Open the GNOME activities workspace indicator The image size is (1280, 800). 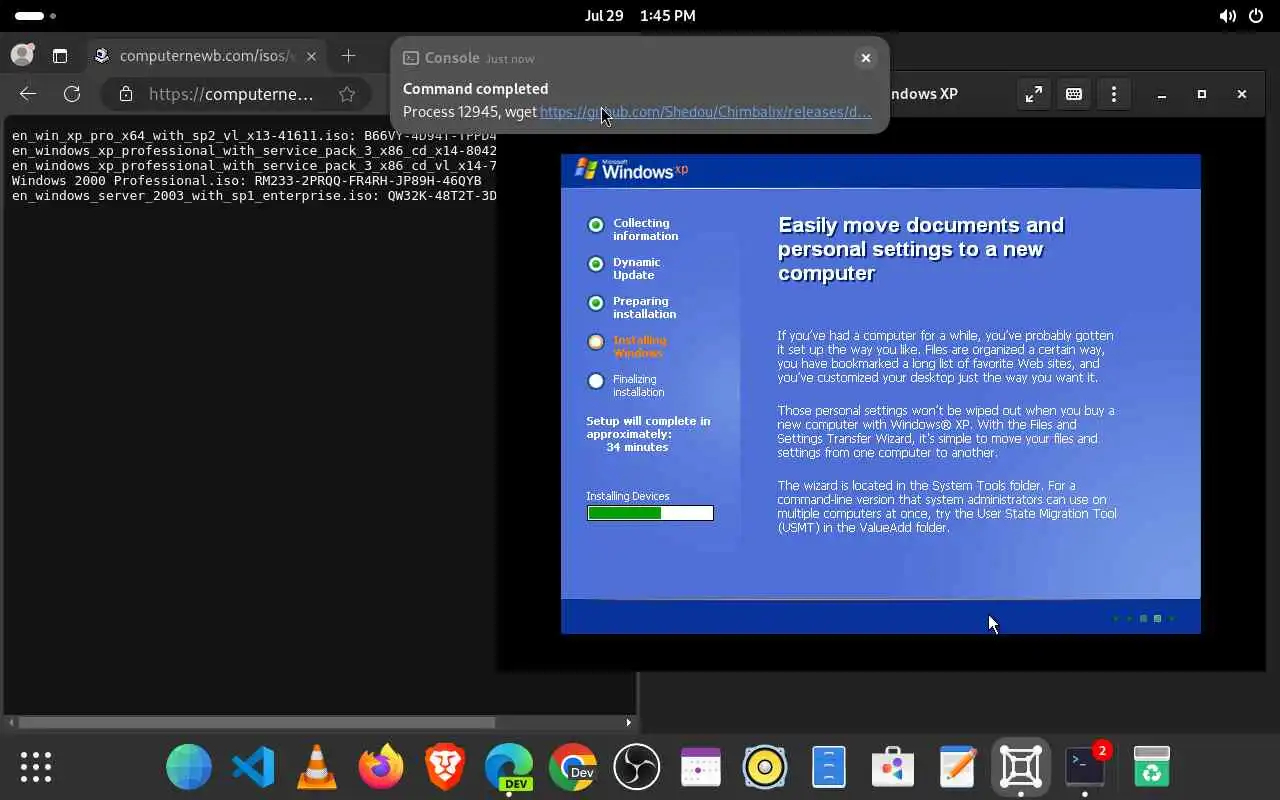point(35,16)
